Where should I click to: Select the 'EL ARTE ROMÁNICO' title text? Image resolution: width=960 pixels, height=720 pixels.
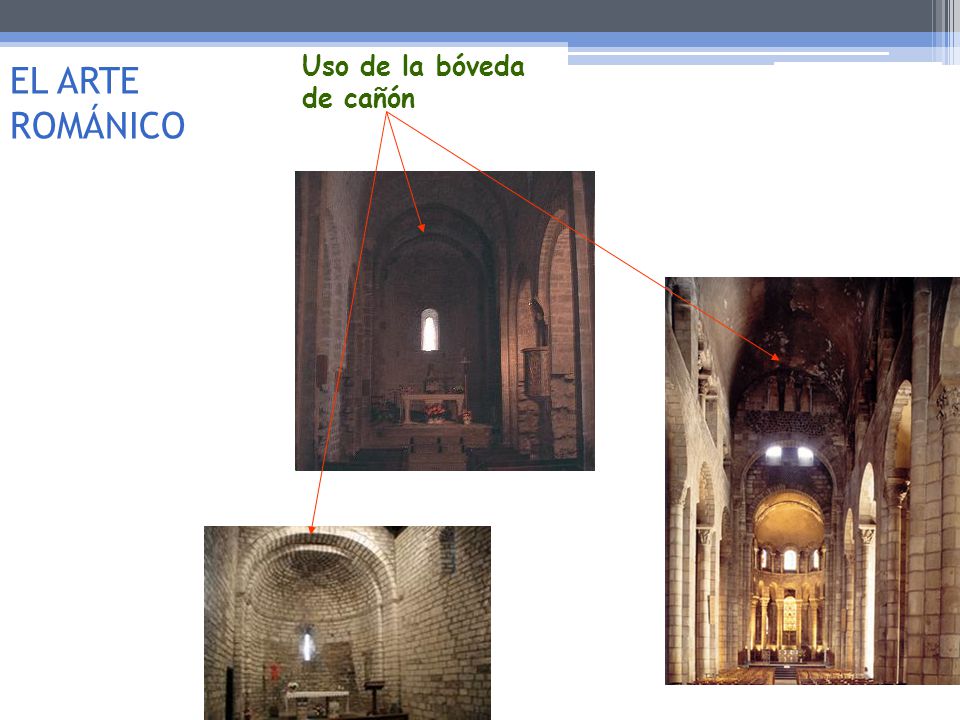pyautogui.click(x=97, y=103)
